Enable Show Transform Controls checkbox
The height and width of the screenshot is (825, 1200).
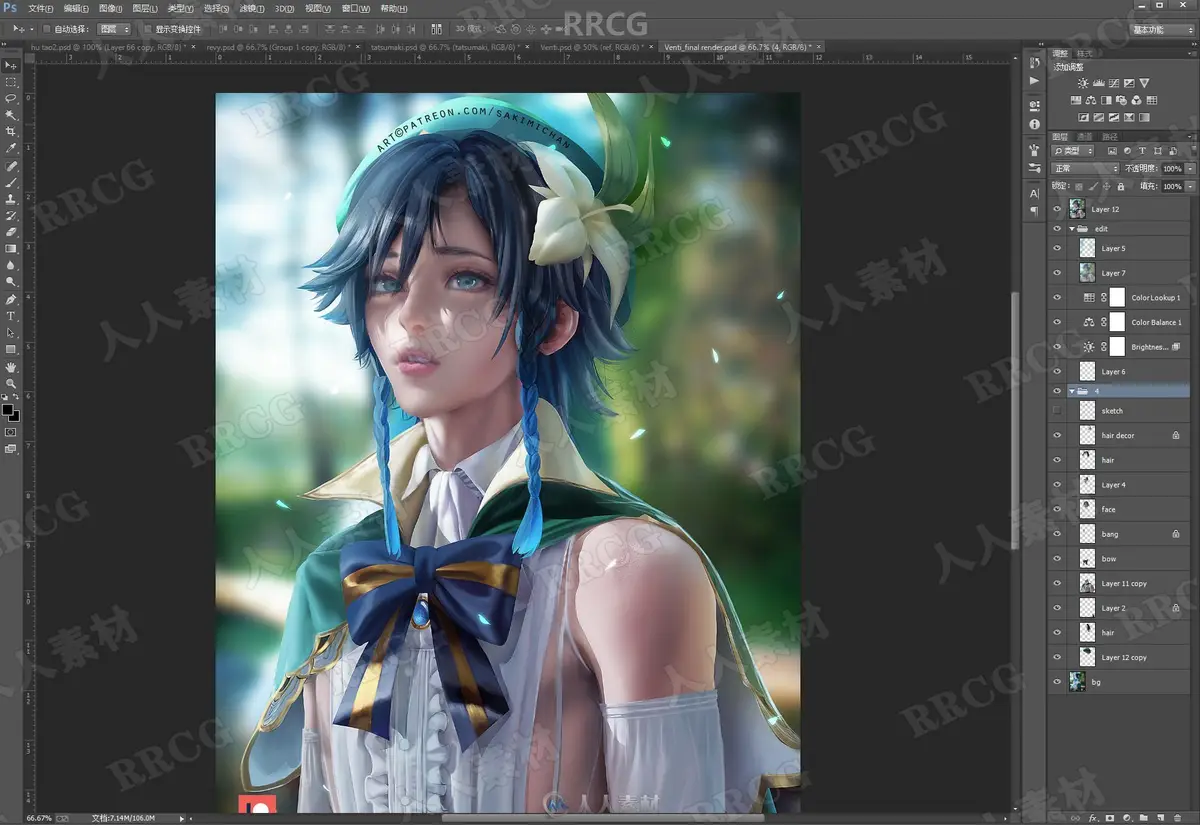point(148,29)
